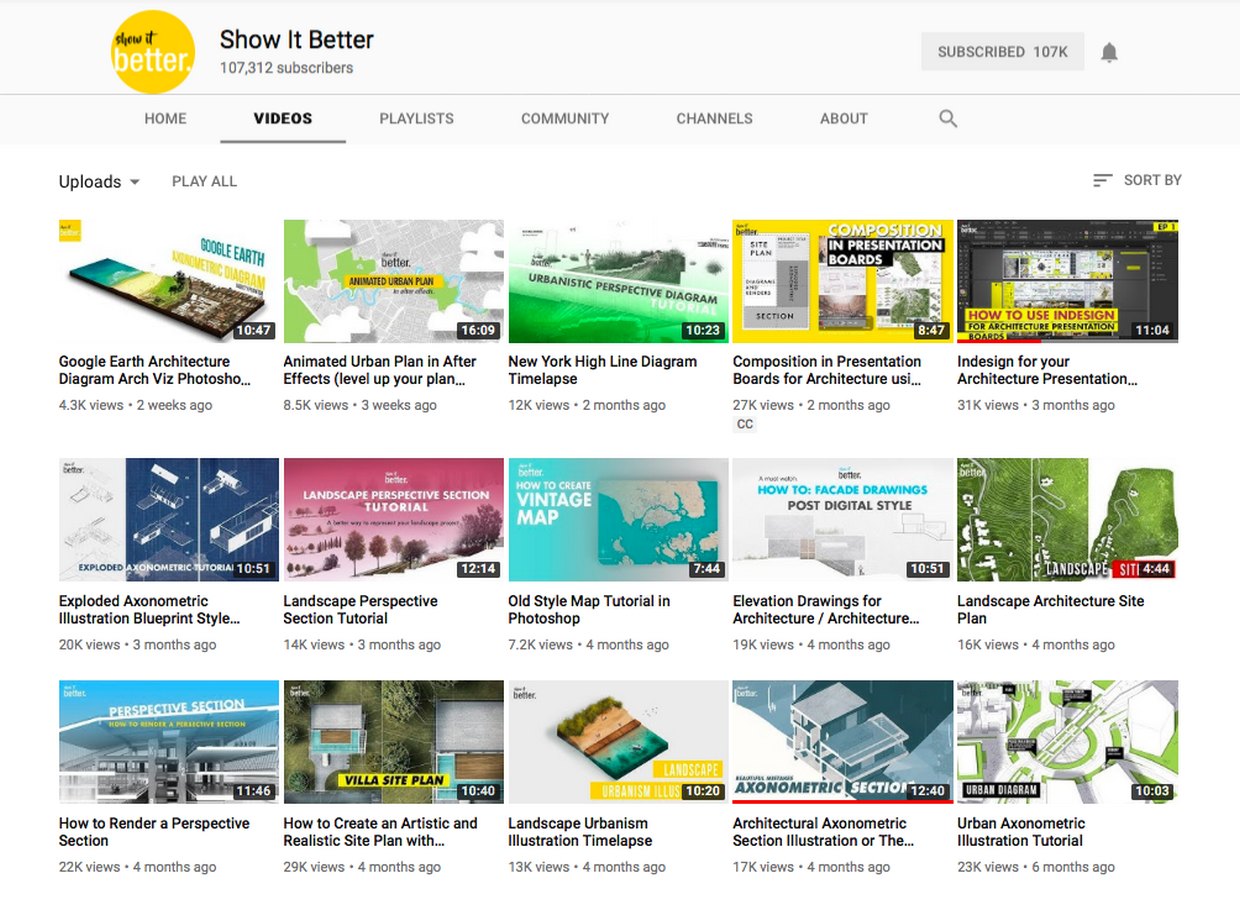The width and height of the screenshot is (1240, 900).
Task: Open Urban Diagram thumbnail
Action: [1067, 742]
